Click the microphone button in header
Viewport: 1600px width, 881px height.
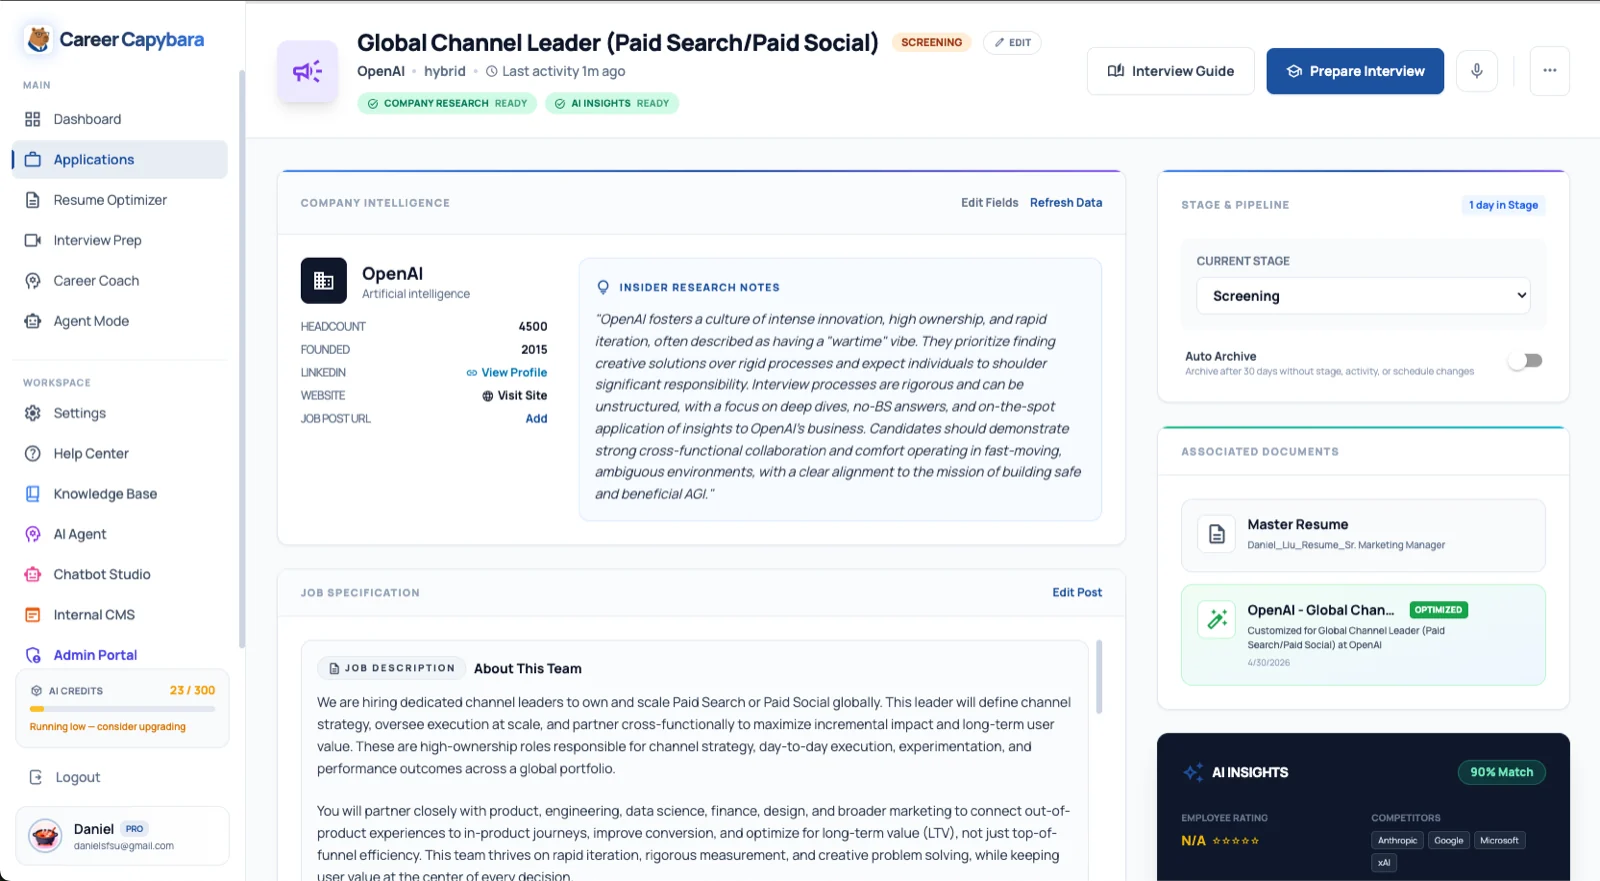tap(1476, 71)
